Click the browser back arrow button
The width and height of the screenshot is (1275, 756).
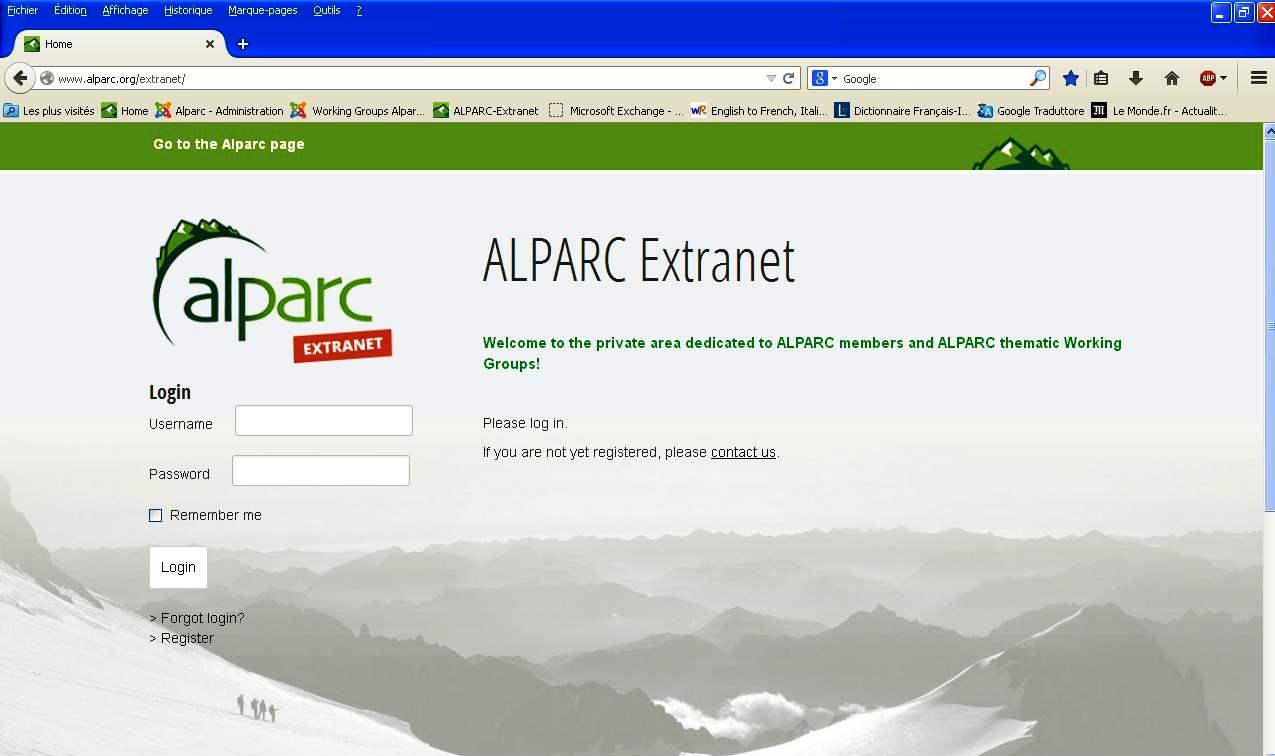coord(19,78)
